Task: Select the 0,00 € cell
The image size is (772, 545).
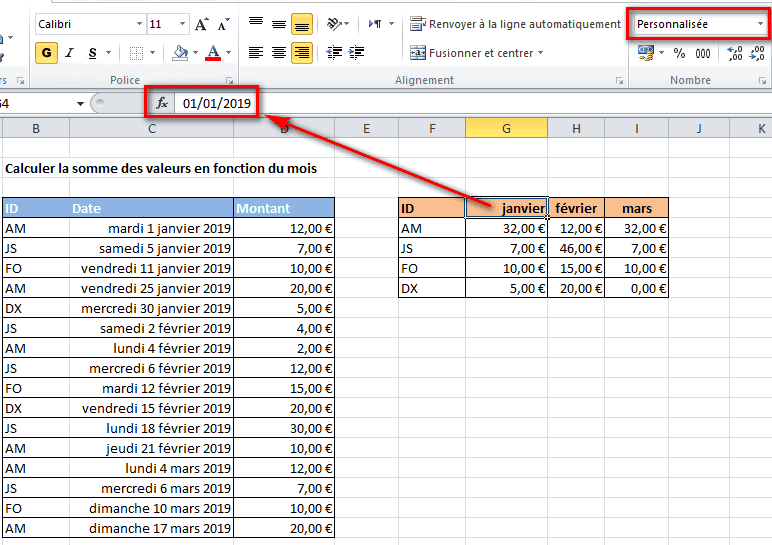Action: 637,289
